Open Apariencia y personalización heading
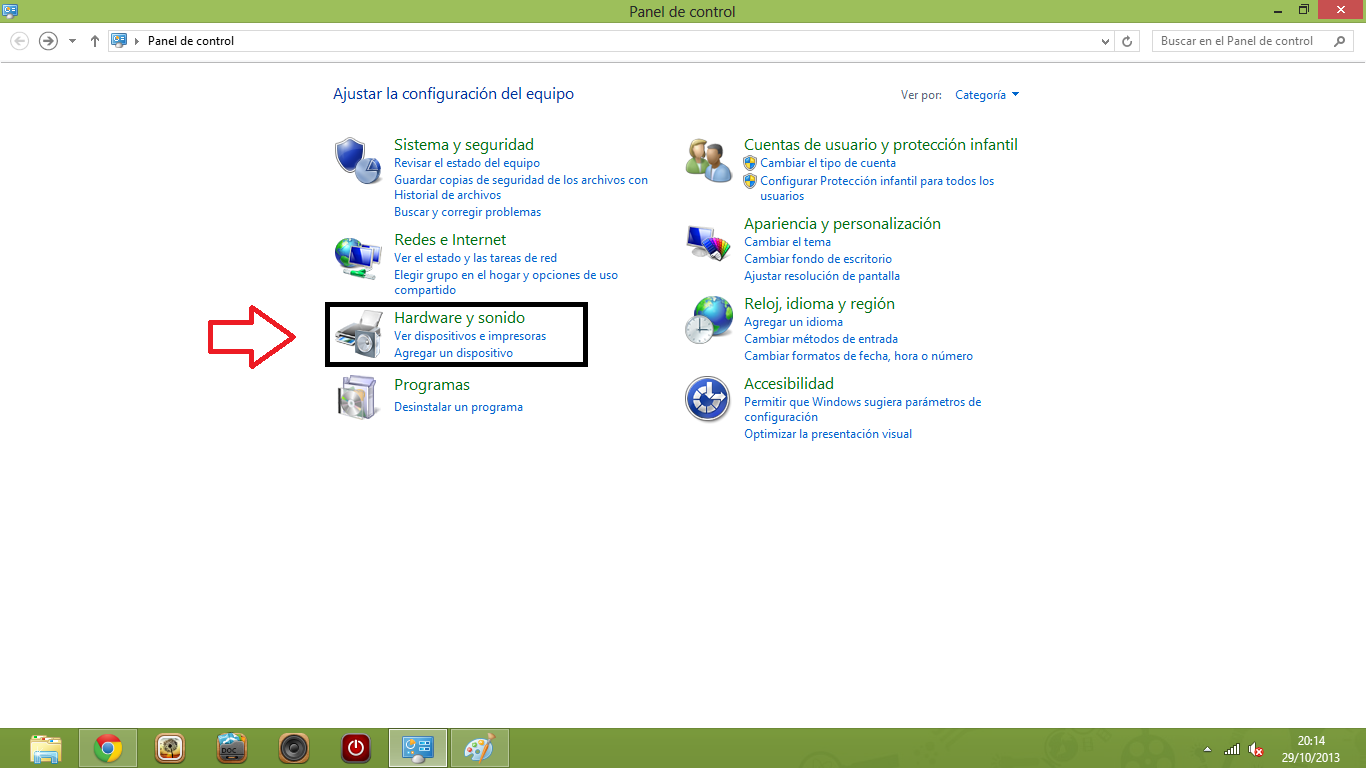The image size is (1366, 768). tap(842, 224)
